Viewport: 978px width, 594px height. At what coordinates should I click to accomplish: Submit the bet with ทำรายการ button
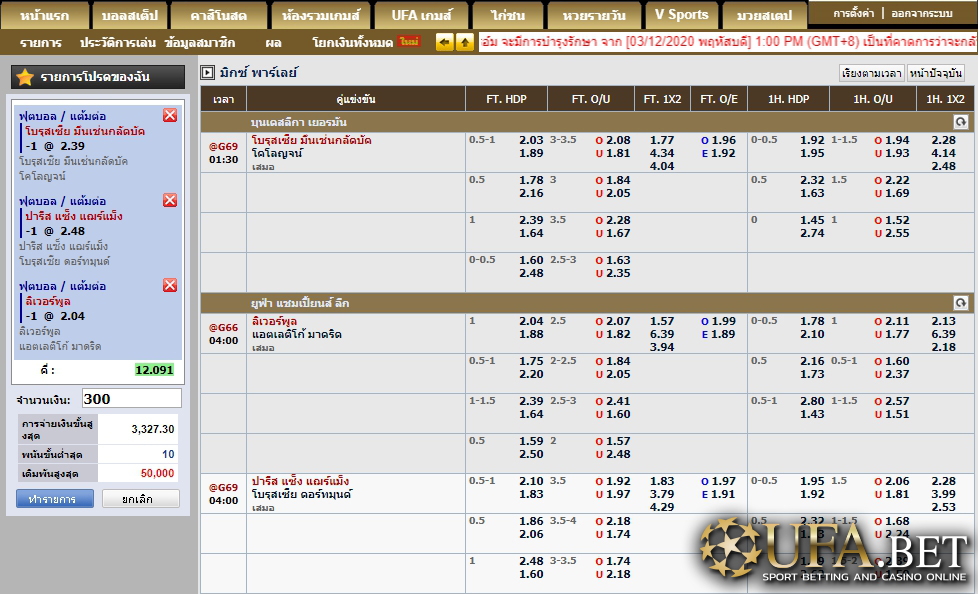55,499
